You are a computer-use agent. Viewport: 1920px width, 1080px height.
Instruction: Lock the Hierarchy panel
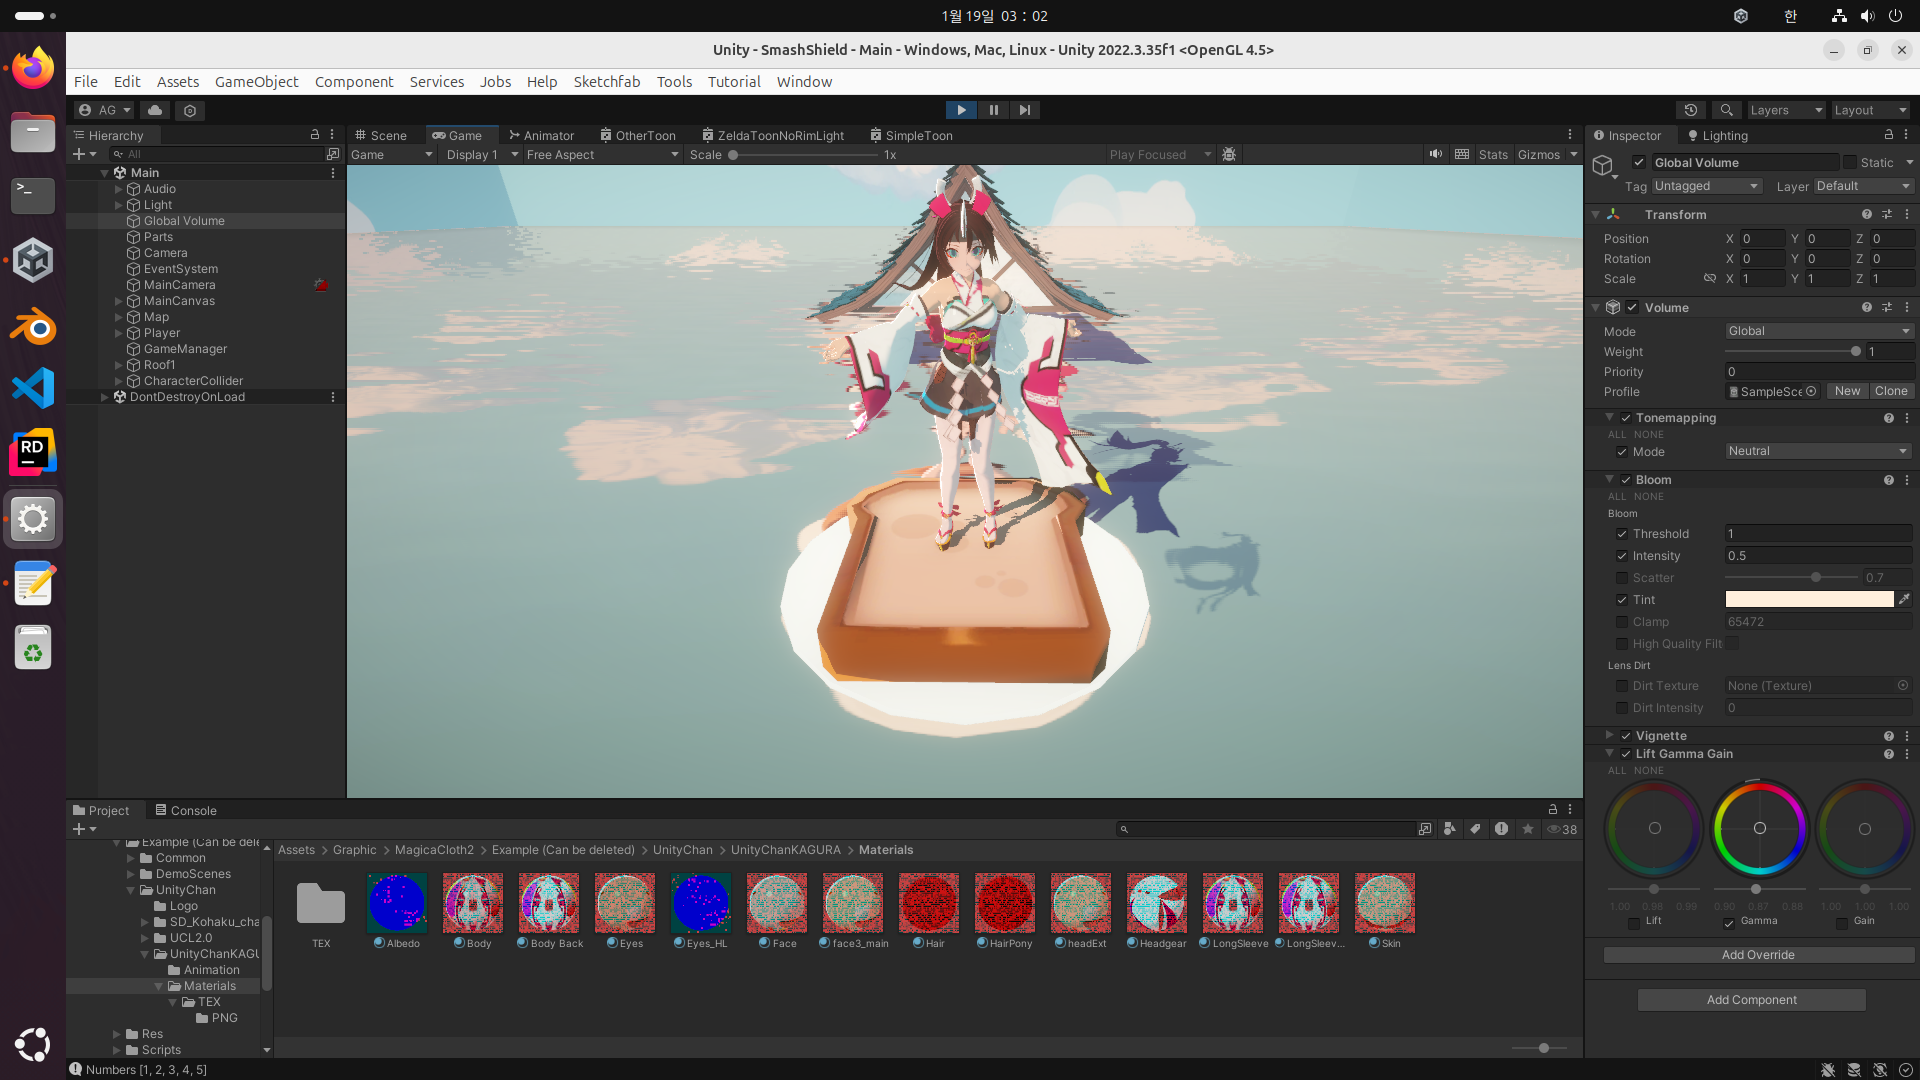[x=314, y=135]
